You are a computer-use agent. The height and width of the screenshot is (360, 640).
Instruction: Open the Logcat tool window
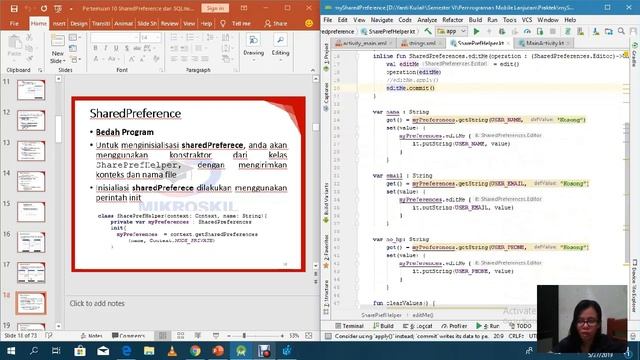pos(418,326)
